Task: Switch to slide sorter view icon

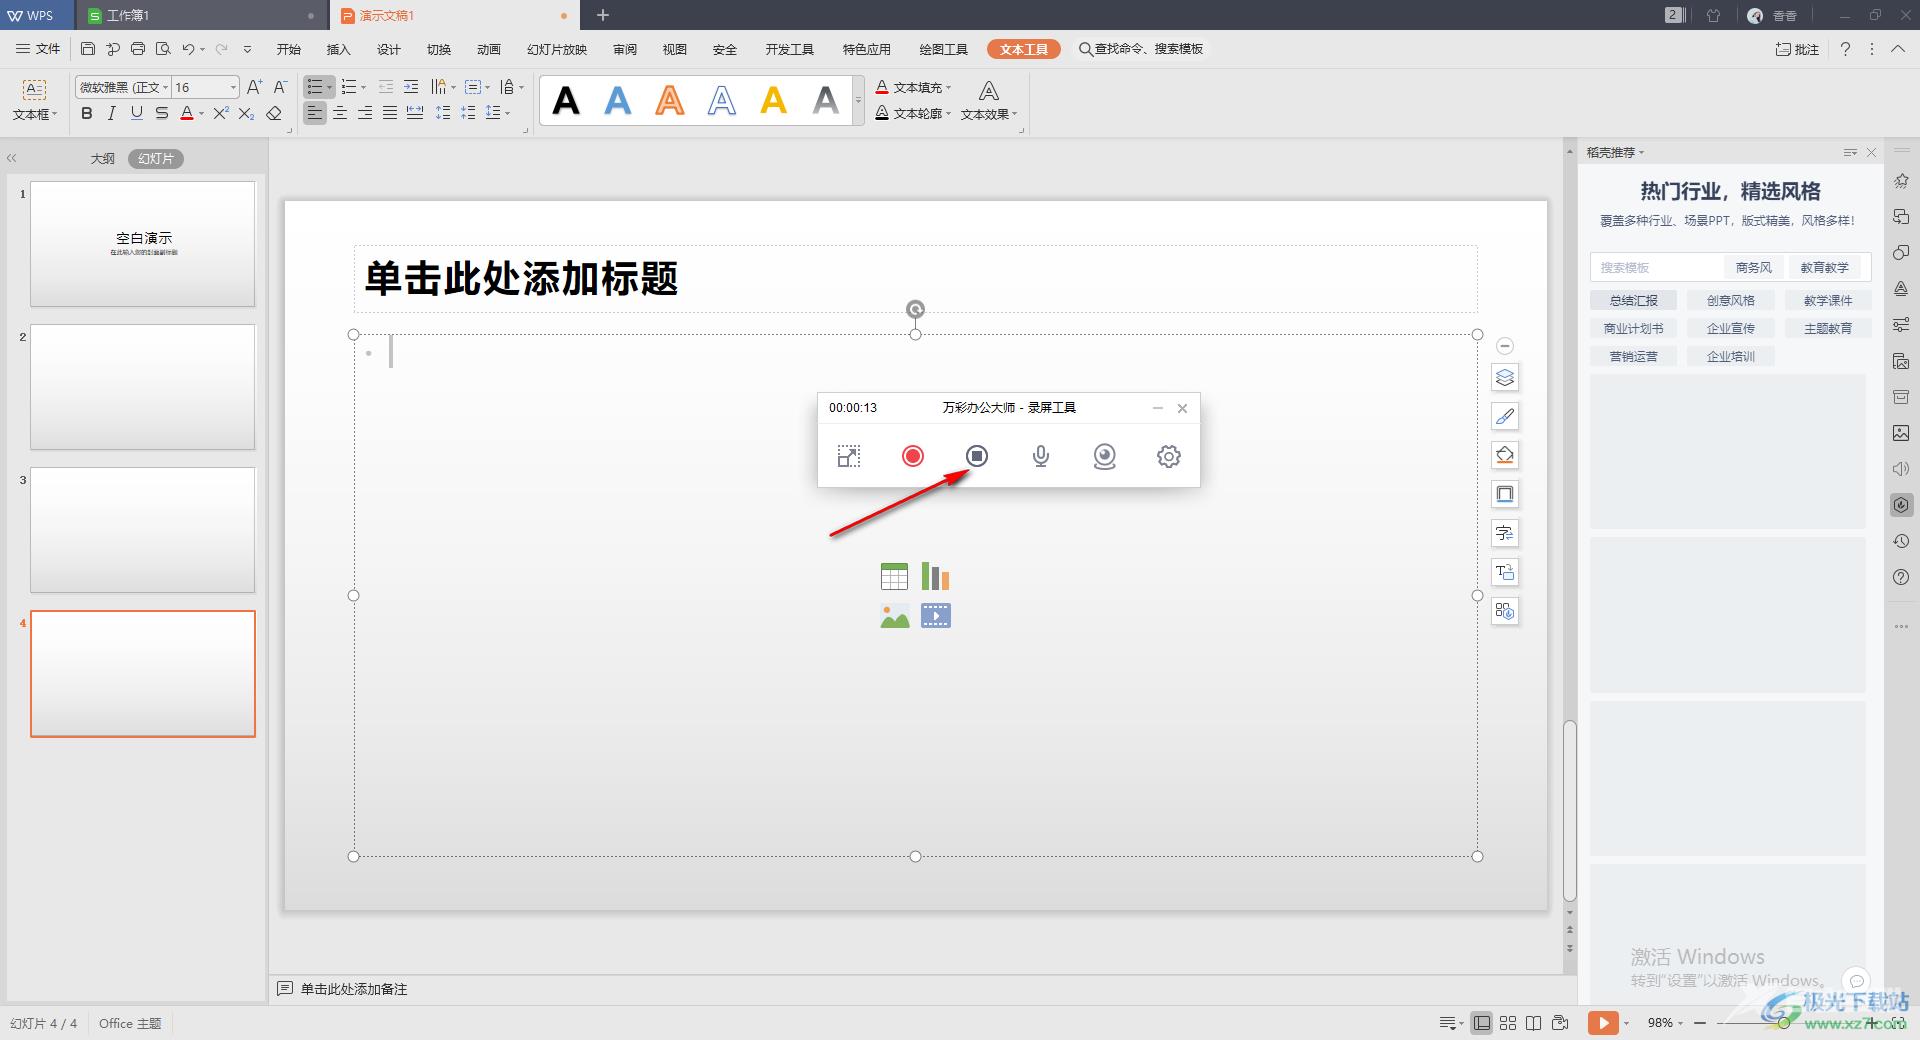Action: click(1508, 1022)
